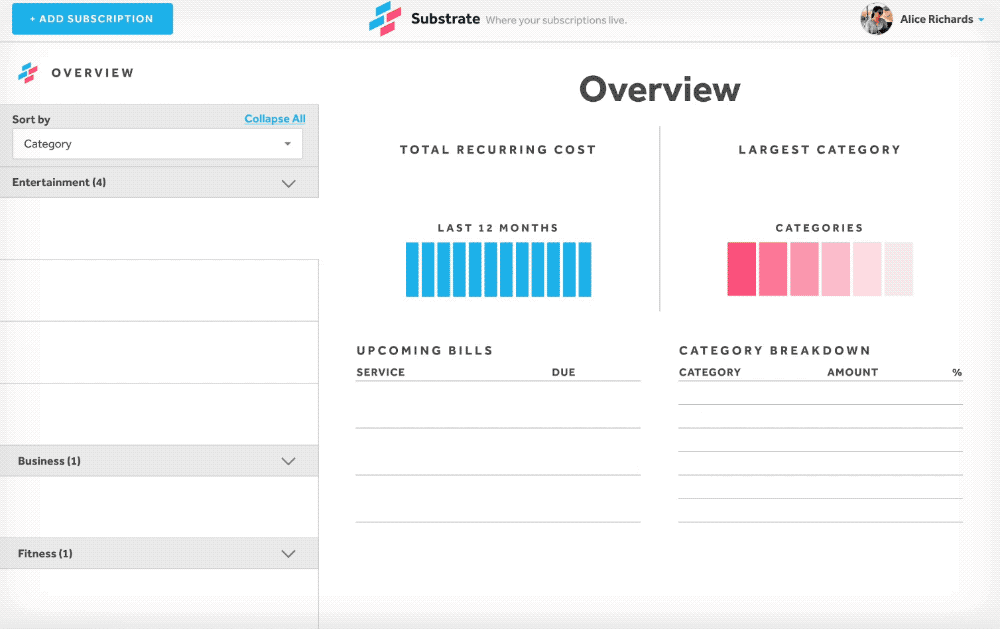Select the gray category swatch
Viewport: 1000px width, 629px height.
point(899,269)
